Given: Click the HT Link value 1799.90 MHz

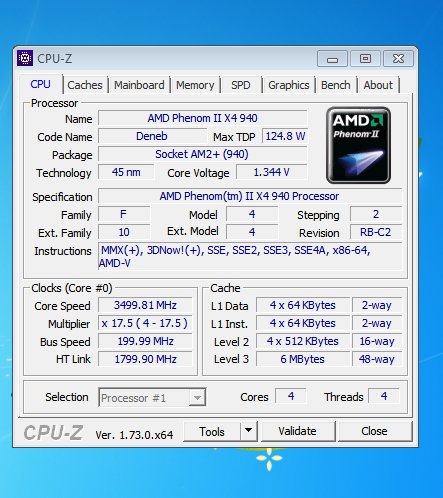Looking at the screenshot, I should (x=145, y=359).
